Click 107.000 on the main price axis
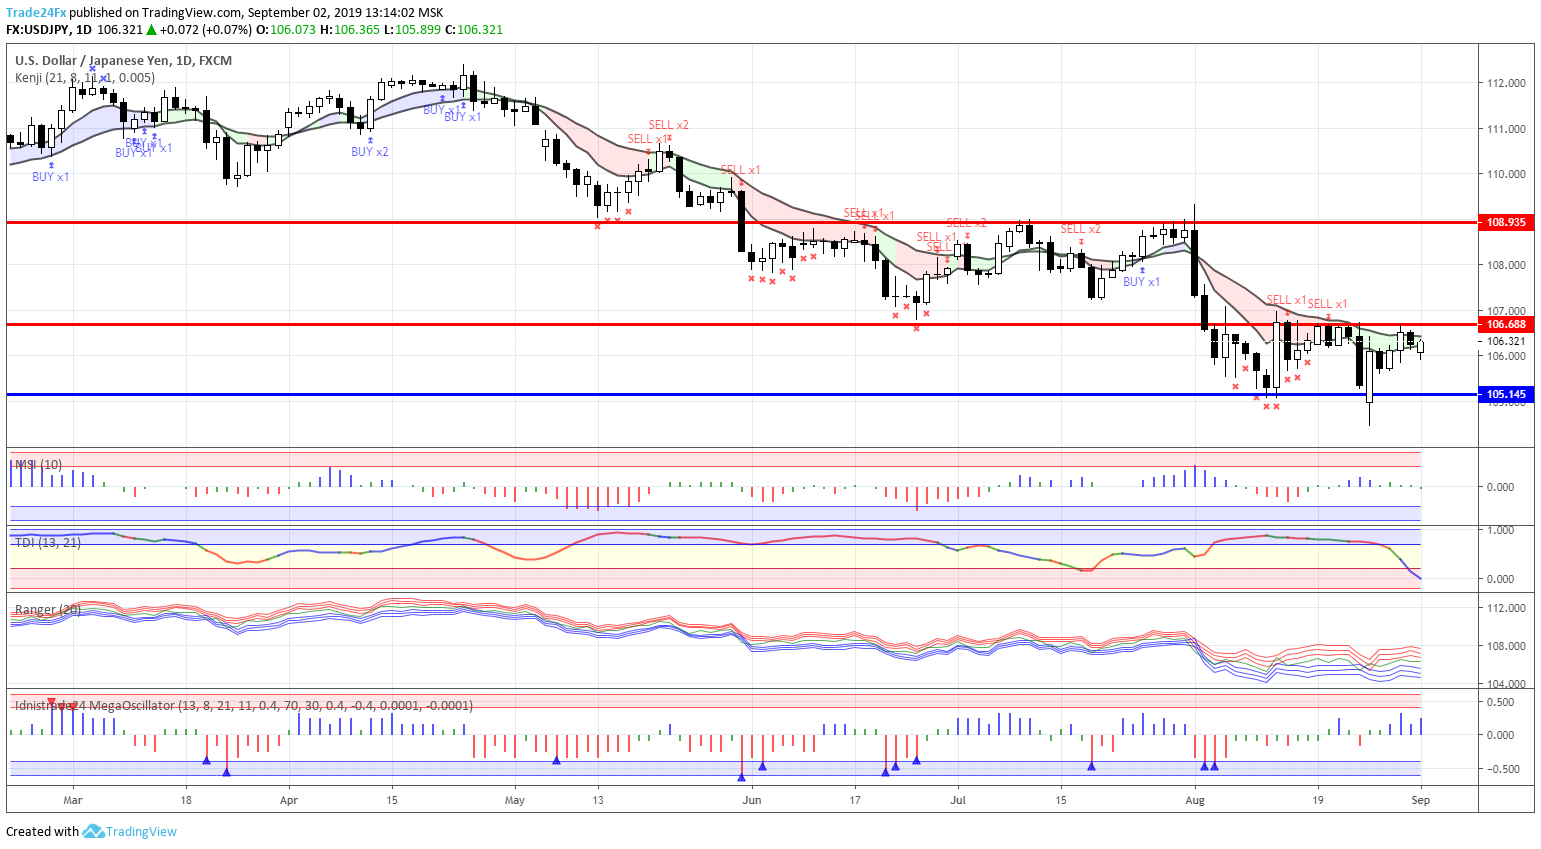Viewport: 1541px width, 849px height. point(1506,311)
